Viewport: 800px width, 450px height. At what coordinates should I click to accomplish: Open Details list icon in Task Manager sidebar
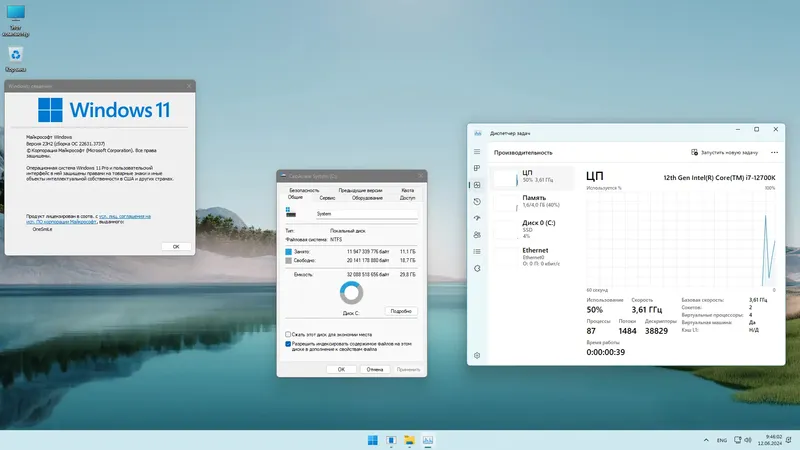[x=477, y=252]
